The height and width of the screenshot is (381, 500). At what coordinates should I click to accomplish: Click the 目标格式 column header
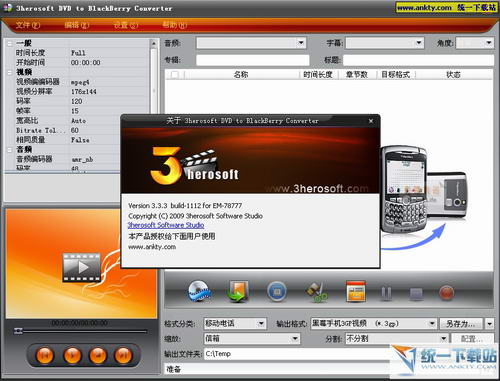396,75
